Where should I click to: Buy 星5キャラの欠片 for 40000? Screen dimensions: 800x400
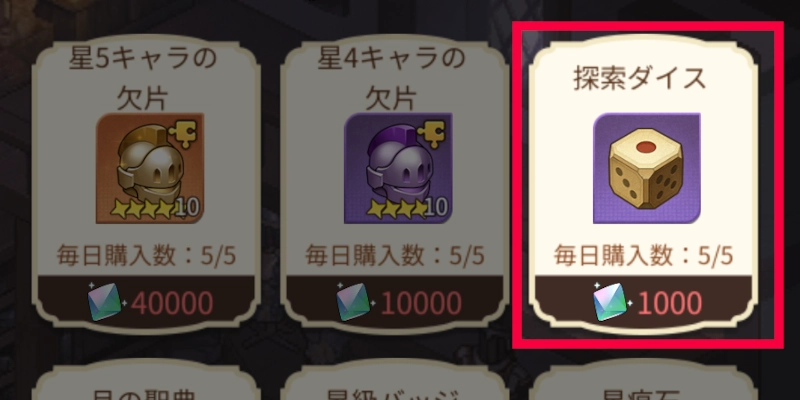point(146,302)
